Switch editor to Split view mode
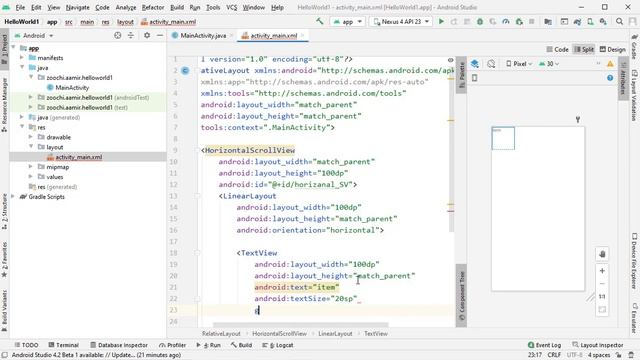The width and height of the screenshot is (640, 360). (584, 49)
